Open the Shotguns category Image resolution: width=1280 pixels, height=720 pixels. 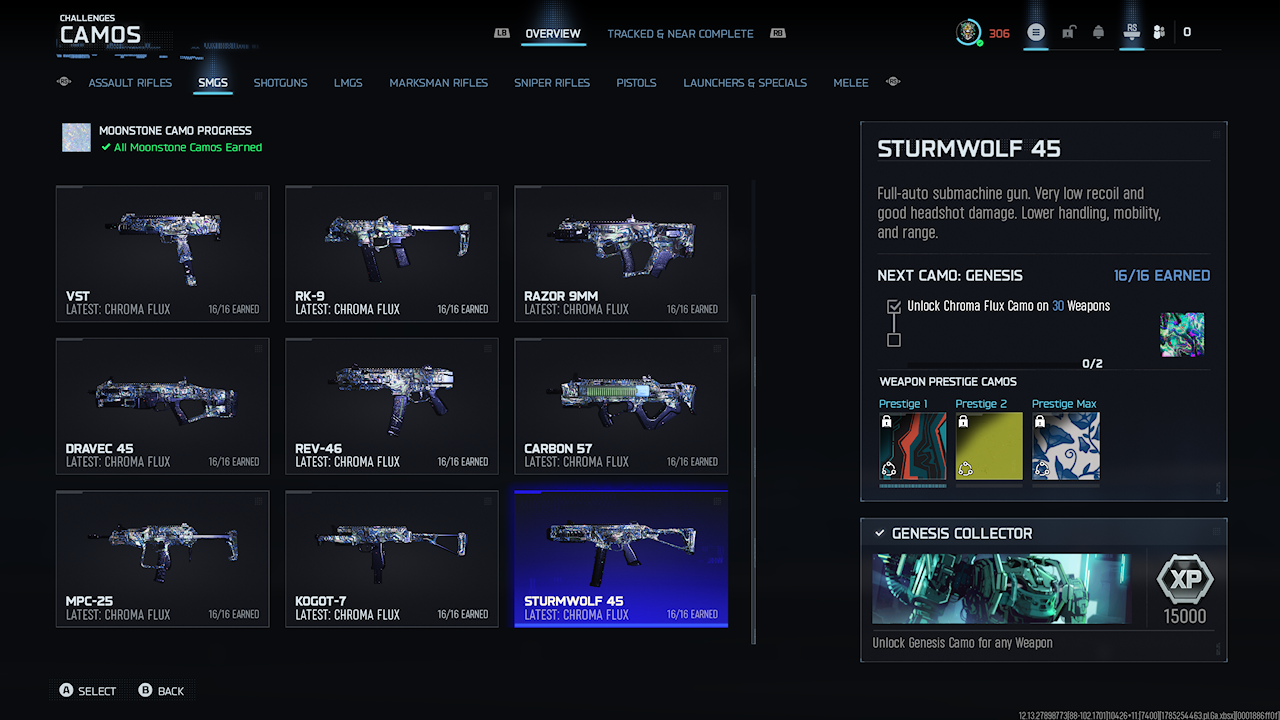pyautogui.click(x=280, y=83)
